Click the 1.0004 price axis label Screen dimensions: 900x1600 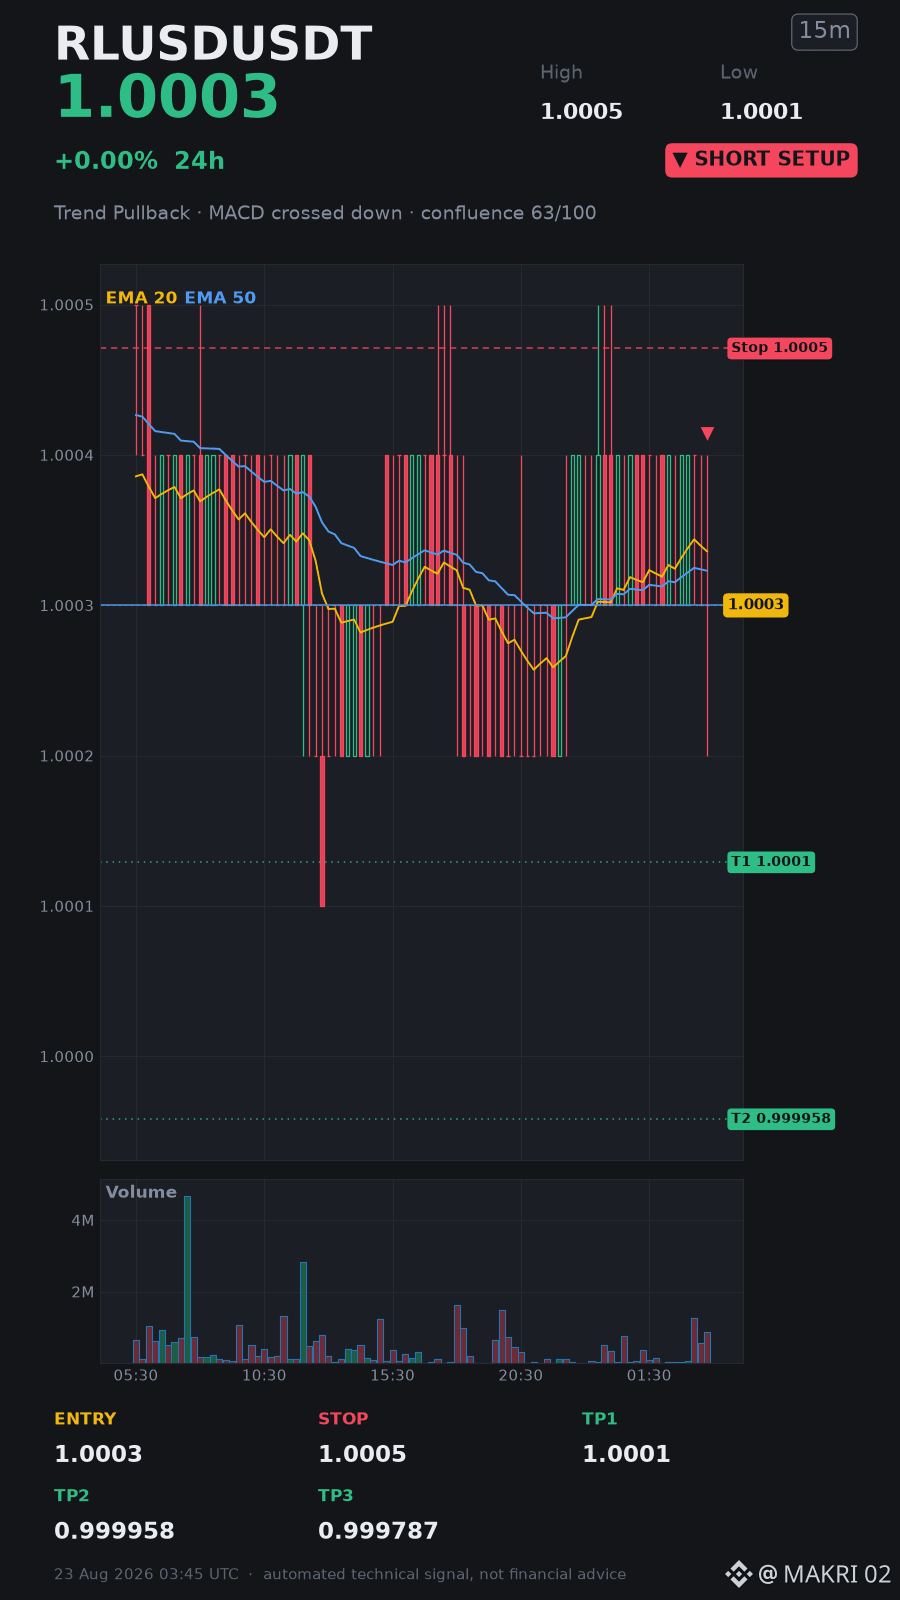[67, 456]
